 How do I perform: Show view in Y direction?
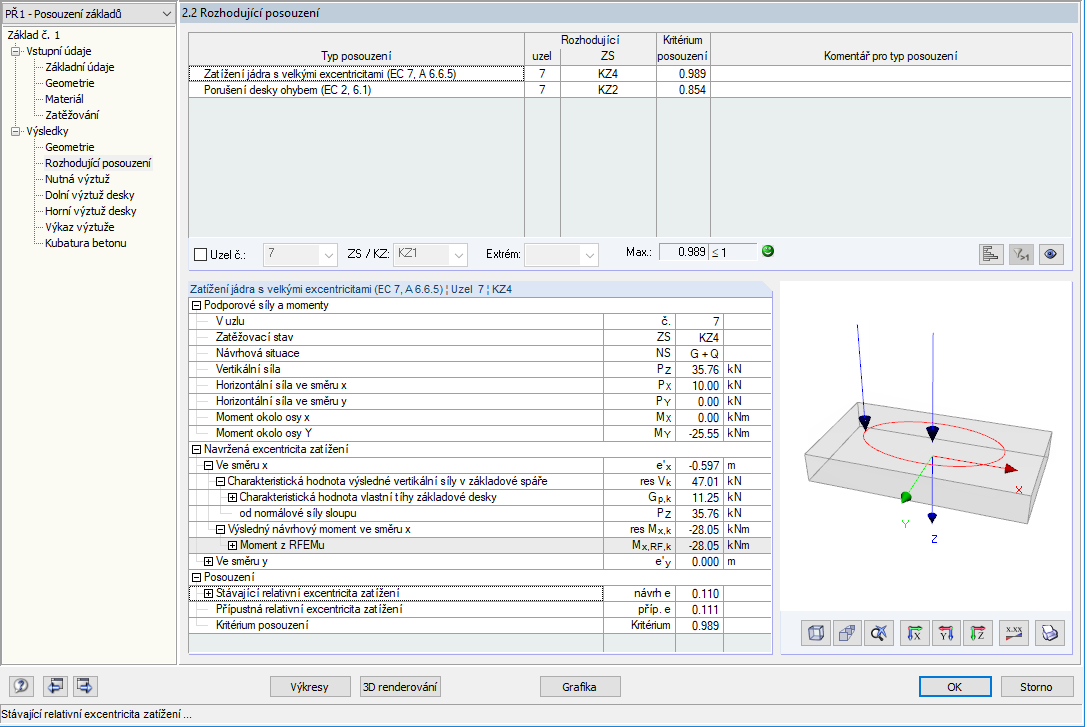(946, 633)
